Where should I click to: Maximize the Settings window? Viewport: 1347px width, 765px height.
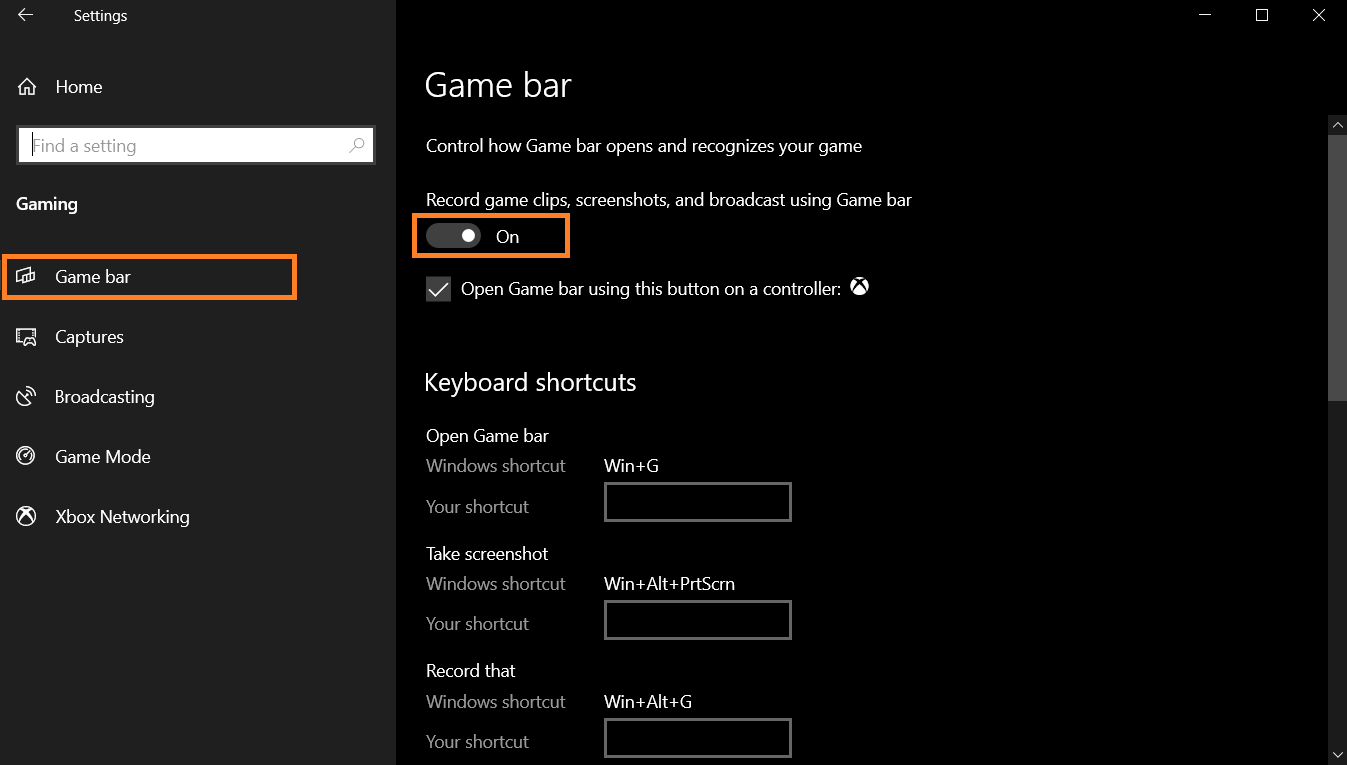point(1262,15)
